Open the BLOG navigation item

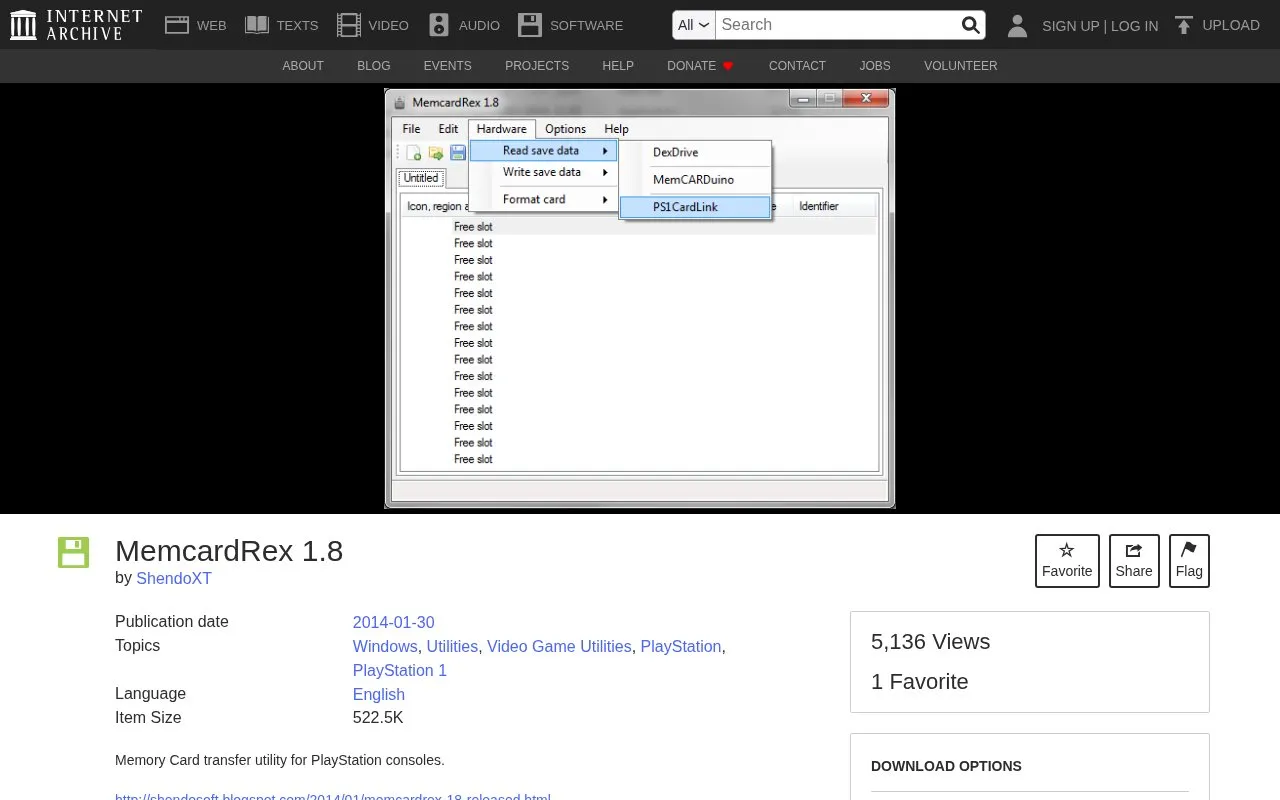pyautogui.click(x=374, y=66)
